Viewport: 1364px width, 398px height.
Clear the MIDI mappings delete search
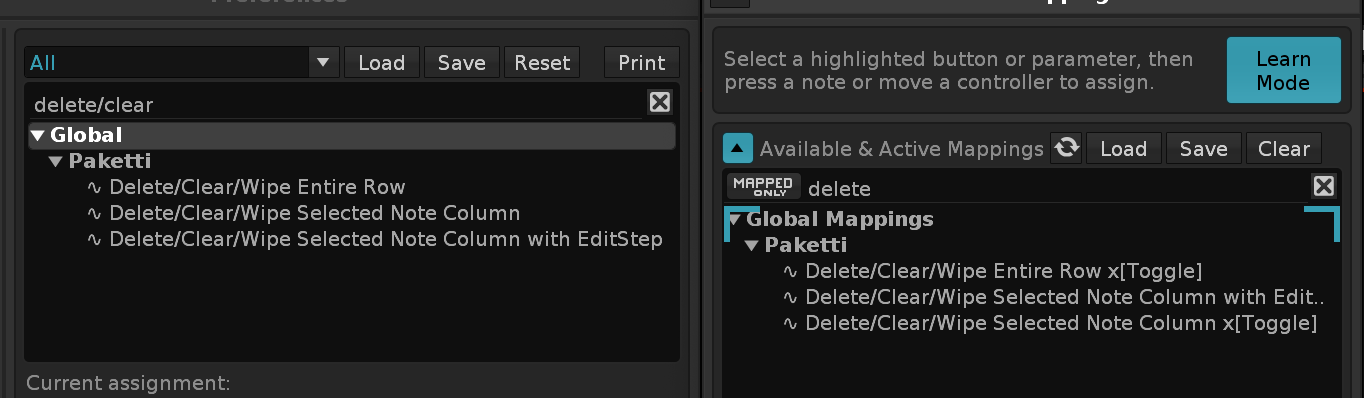tap(1323, 186)
